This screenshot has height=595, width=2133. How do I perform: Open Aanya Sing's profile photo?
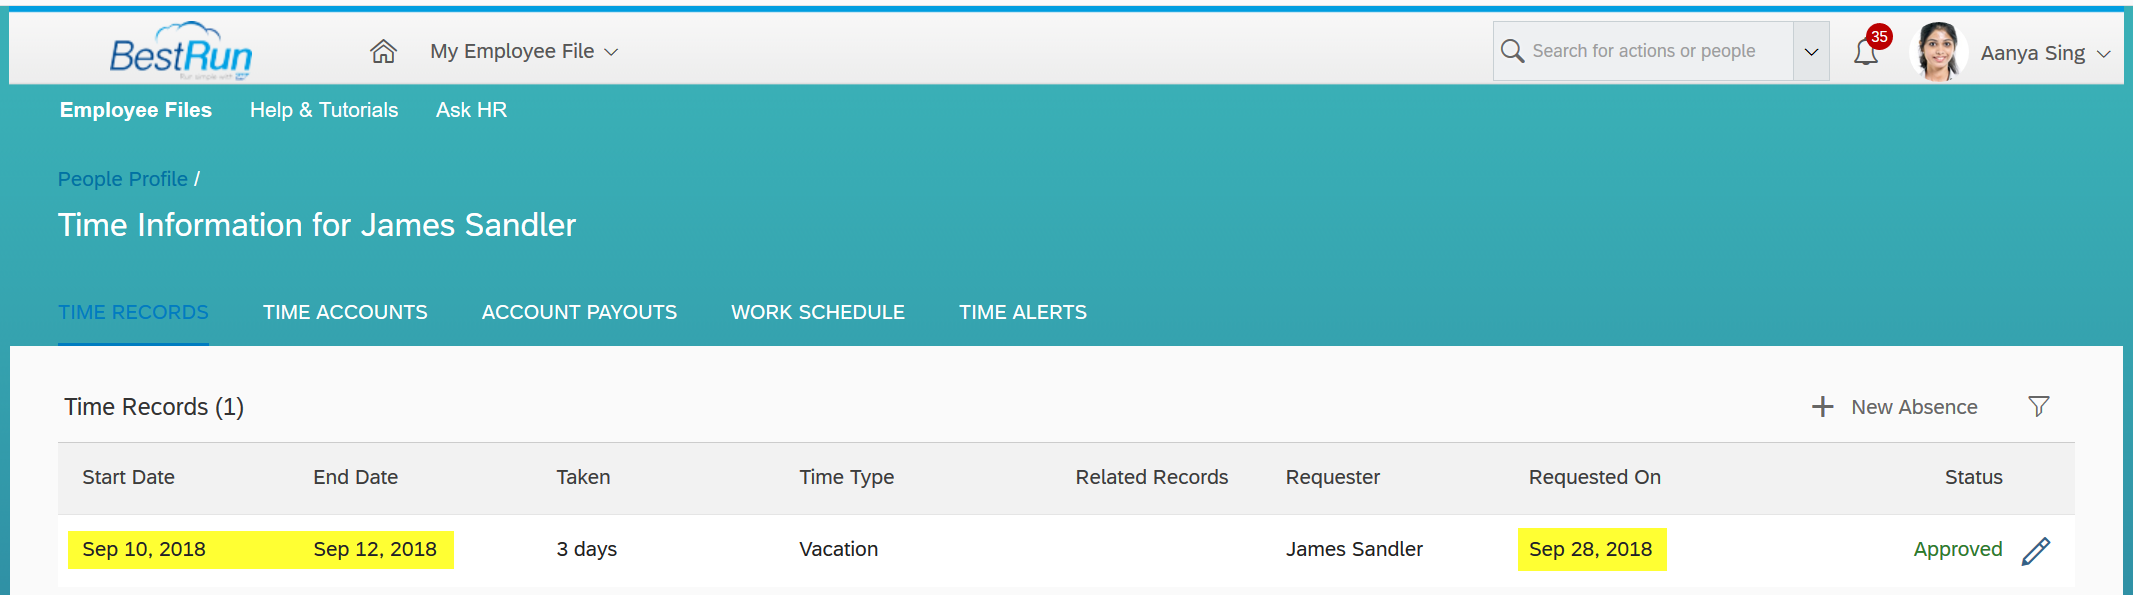click(1938, 52)
